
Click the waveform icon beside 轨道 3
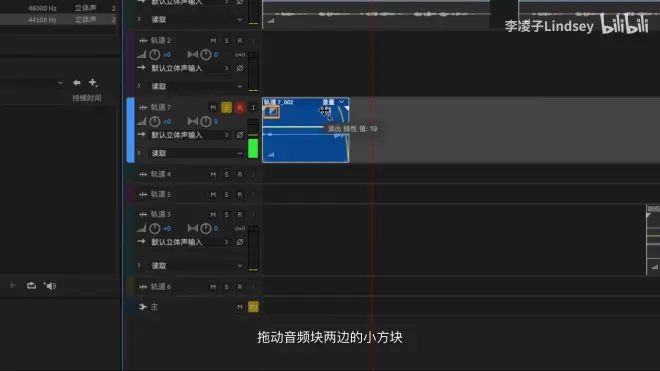143,214
